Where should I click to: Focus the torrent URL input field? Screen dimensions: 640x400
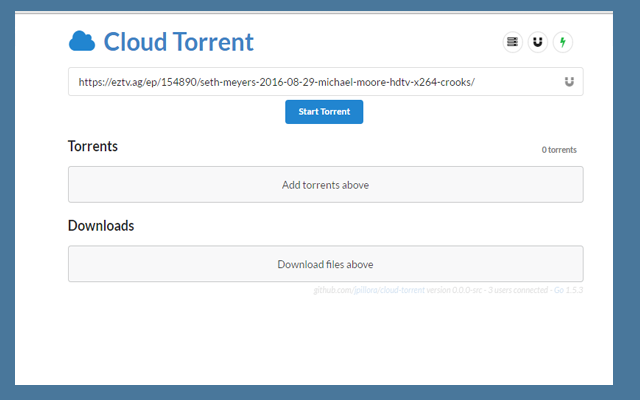[326, 82]
